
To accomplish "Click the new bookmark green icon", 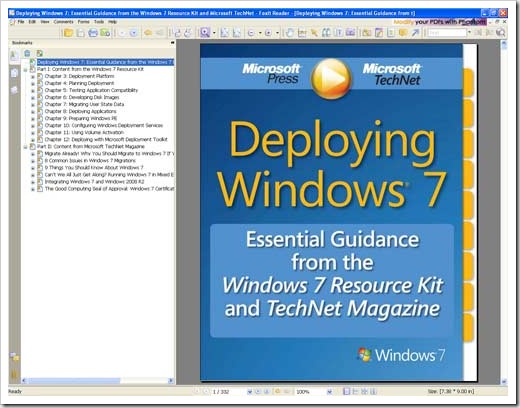I will click(40, 53).
